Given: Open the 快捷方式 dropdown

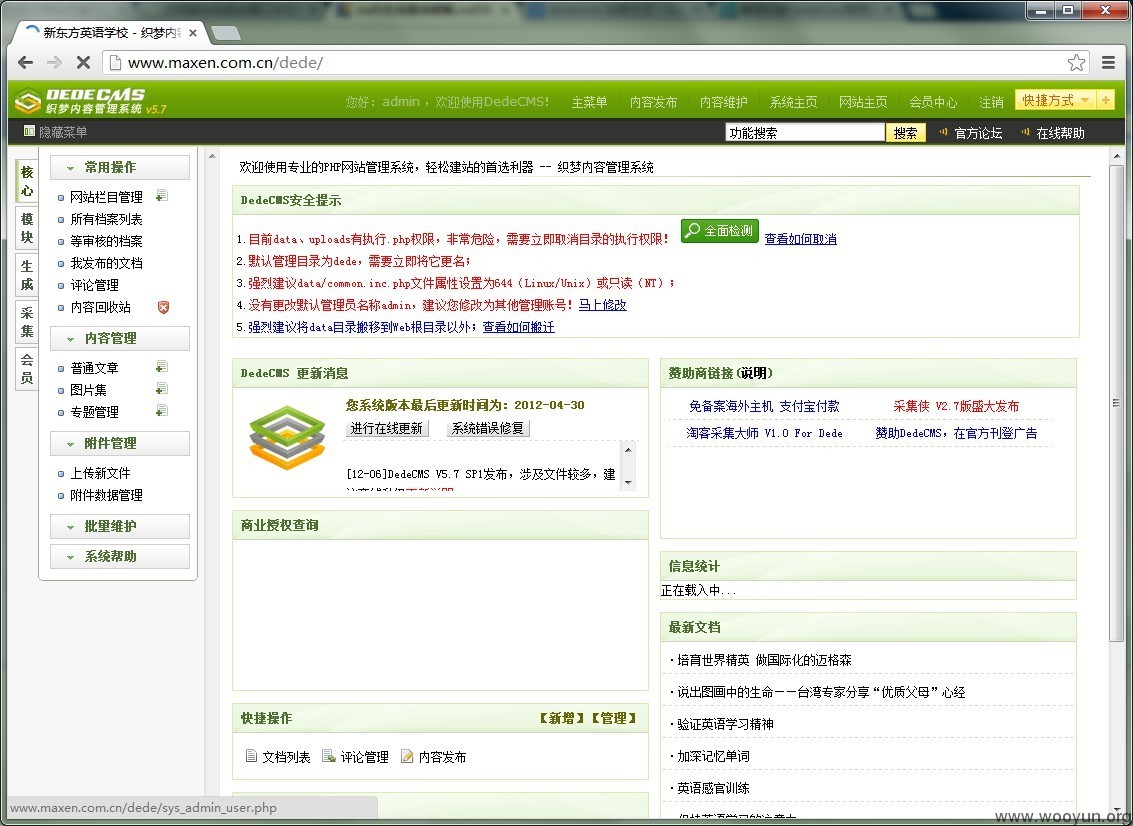Looking at the screenshot, I should [1056, 100].
